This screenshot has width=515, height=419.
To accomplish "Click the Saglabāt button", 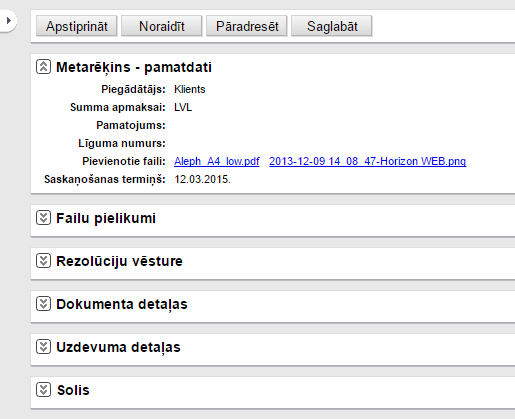I will pos(332,26).
